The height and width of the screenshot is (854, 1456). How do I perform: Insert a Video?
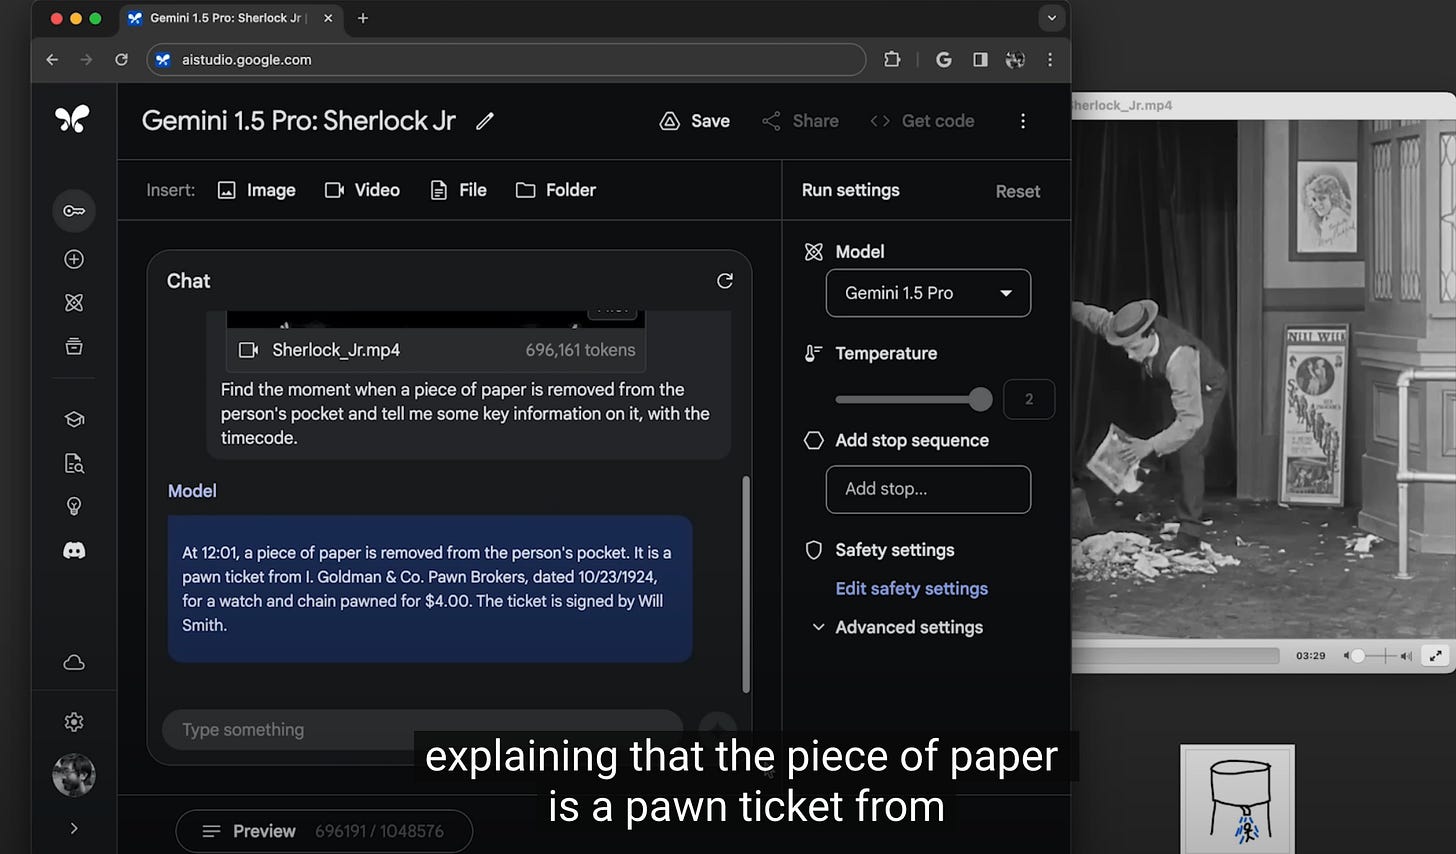[x=362, y=190]
